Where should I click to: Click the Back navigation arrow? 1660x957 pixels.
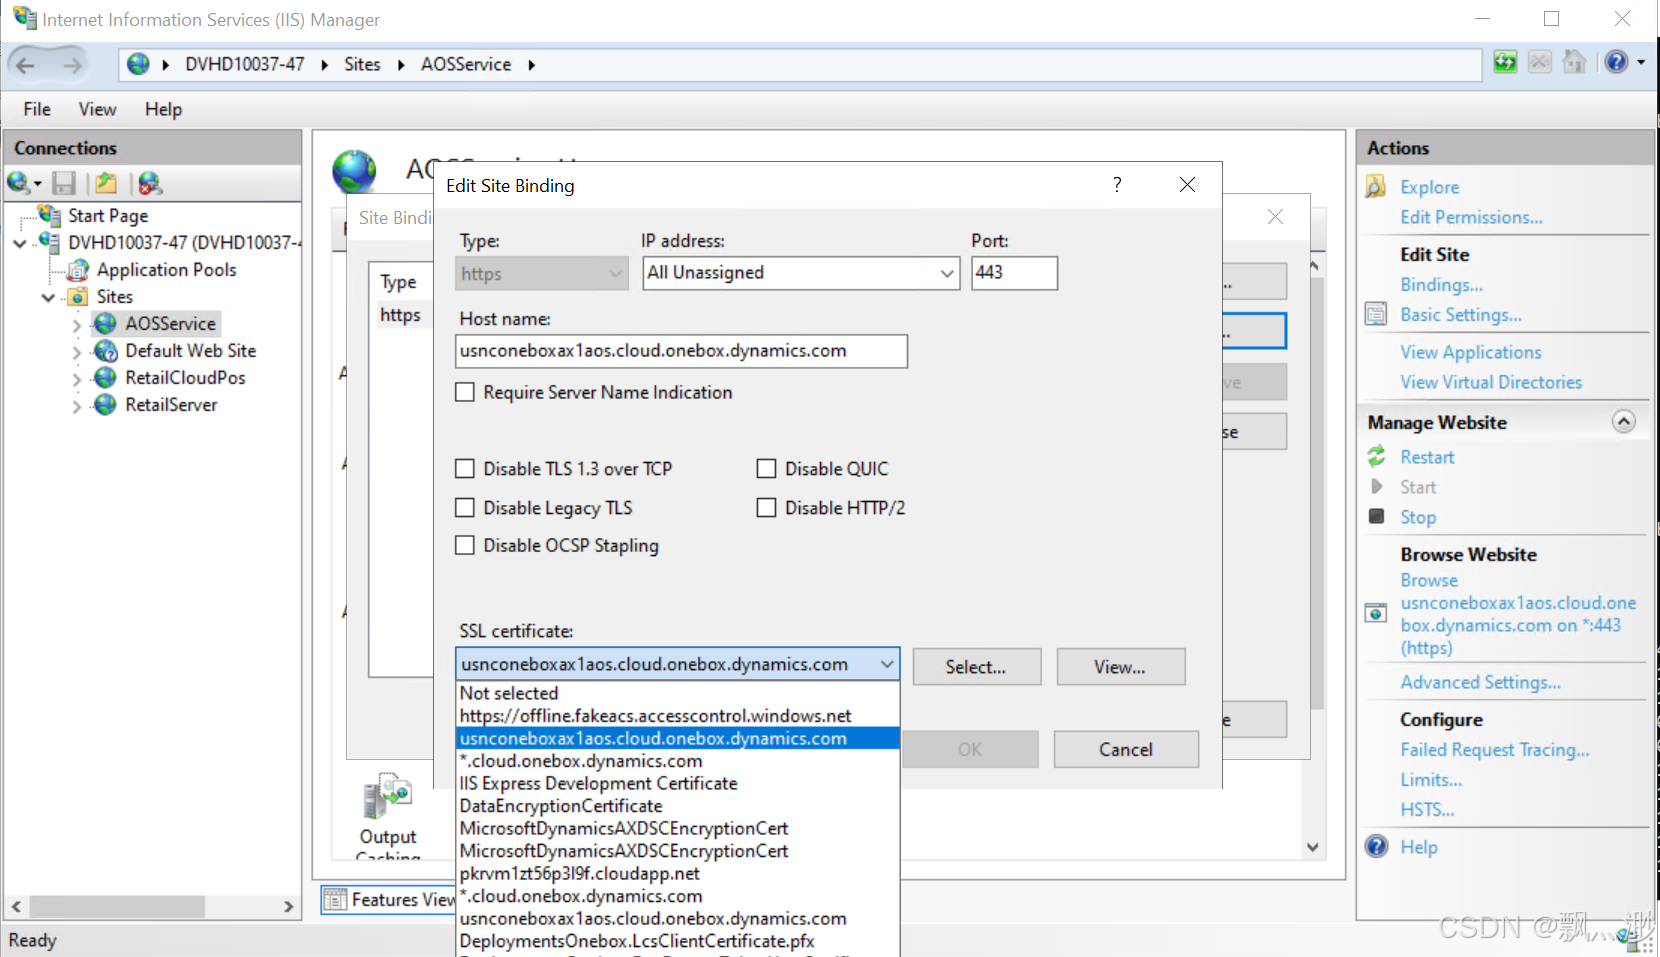pyautogui.click(x=25, y=65)
